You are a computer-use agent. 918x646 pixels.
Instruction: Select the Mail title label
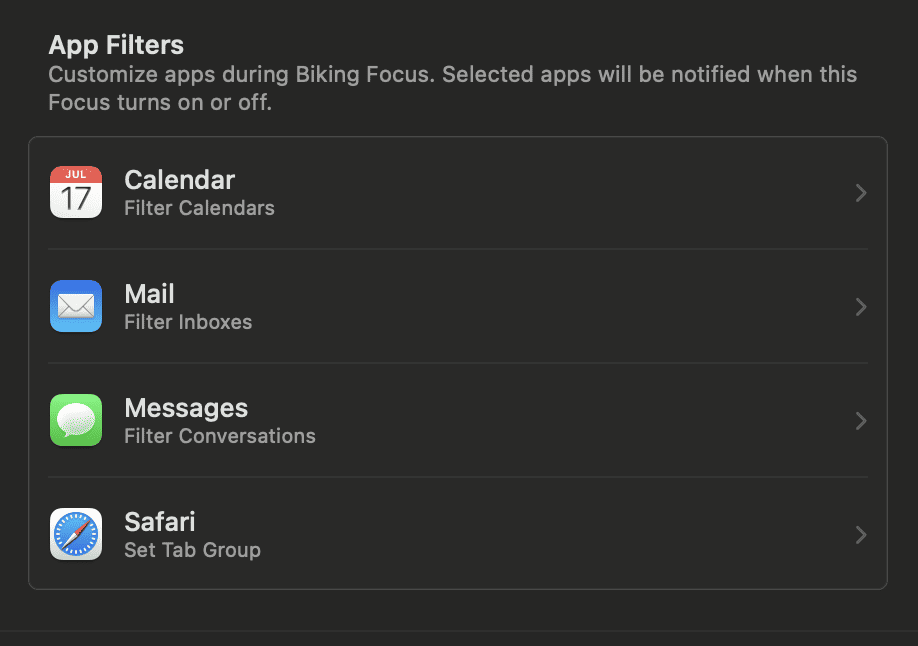(x=149, y=294)
